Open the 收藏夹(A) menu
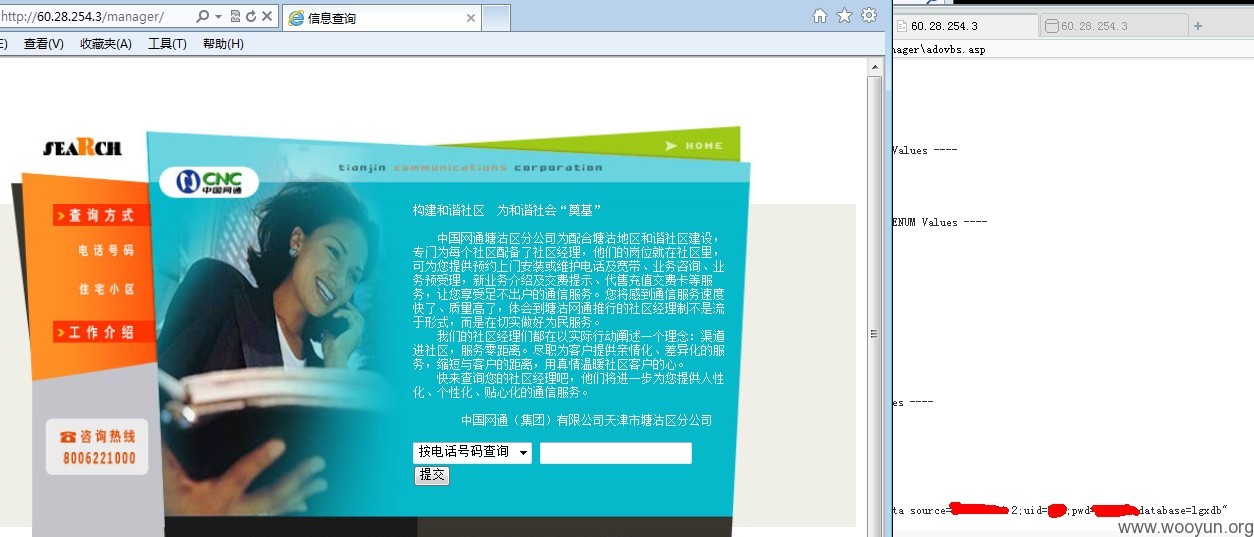The width and height of the screenshot is (1254, 537). [106, 44]
